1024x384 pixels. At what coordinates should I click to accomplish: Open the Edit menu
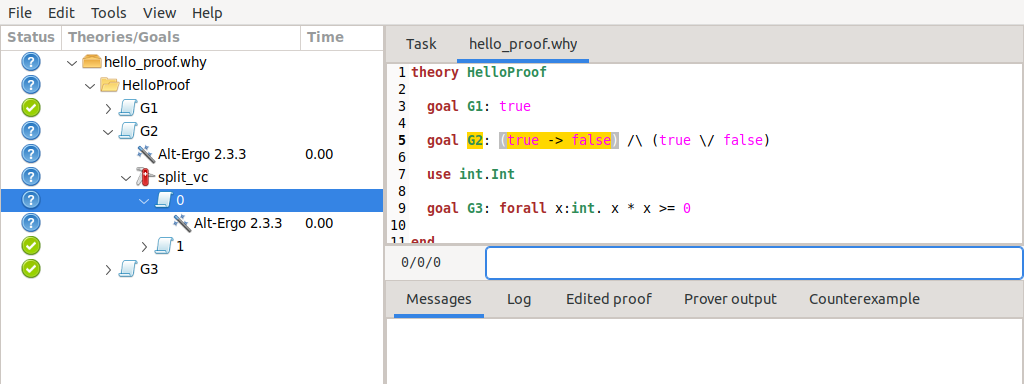[x=61, y=12]
